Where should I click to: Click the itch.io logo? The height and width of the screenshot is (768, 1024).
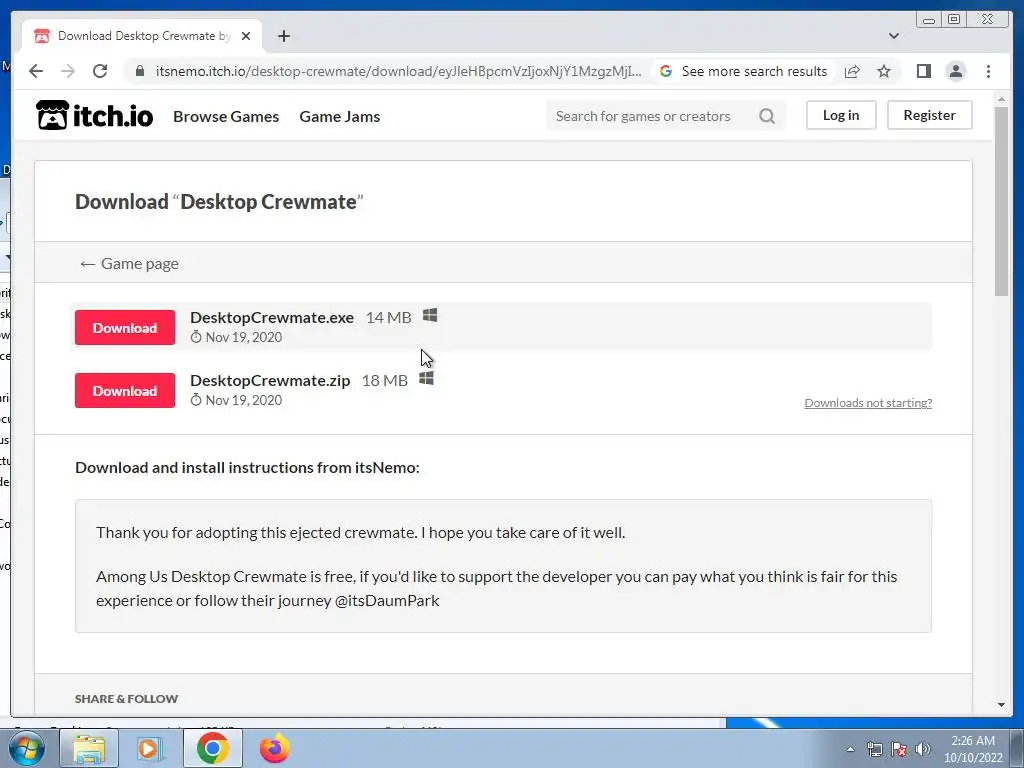(x=95, y=116)
